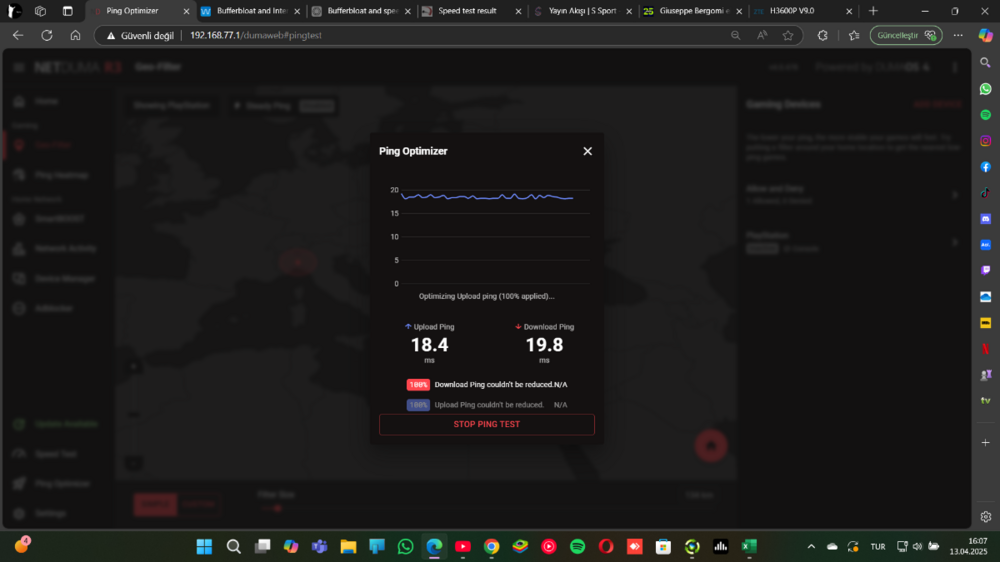The height and width of the screenshot is (562, 1000).
Task: Open TikTok from the Edge sidebar
Action: [985, 193]
